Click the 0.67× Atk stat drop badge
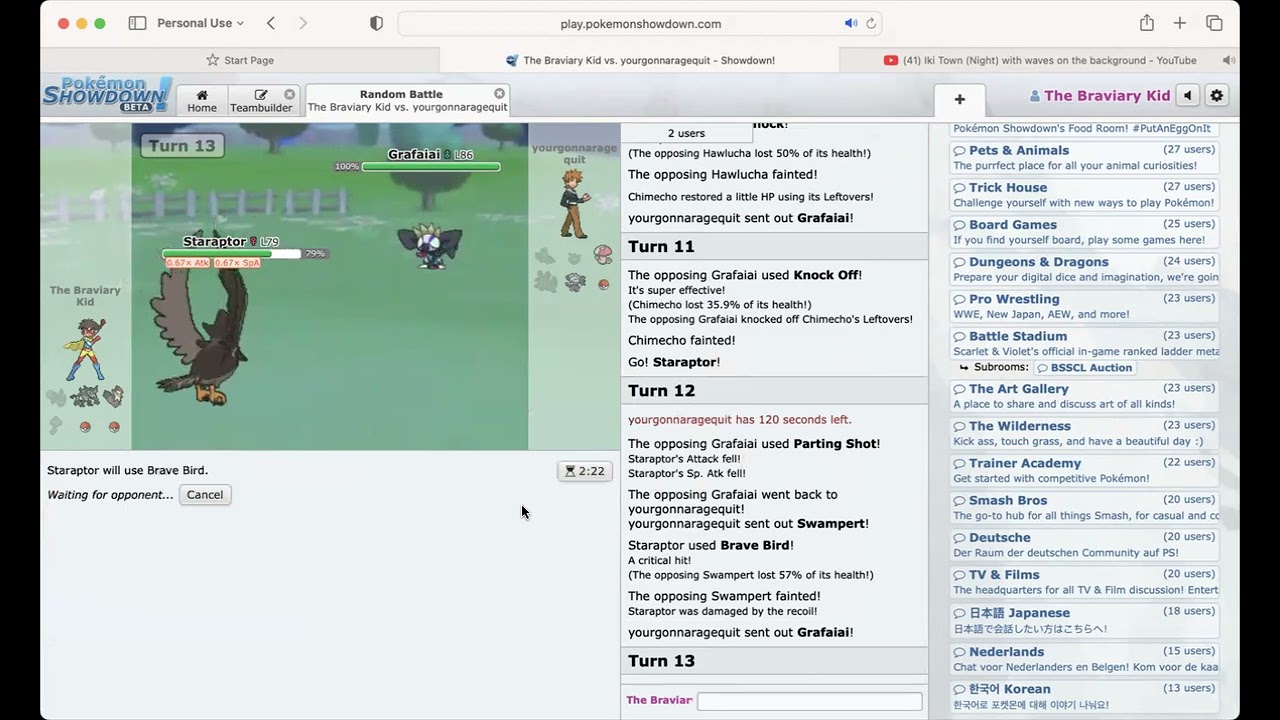Image resolution: width=1280 pixels, height=720 pixels. 188,263
